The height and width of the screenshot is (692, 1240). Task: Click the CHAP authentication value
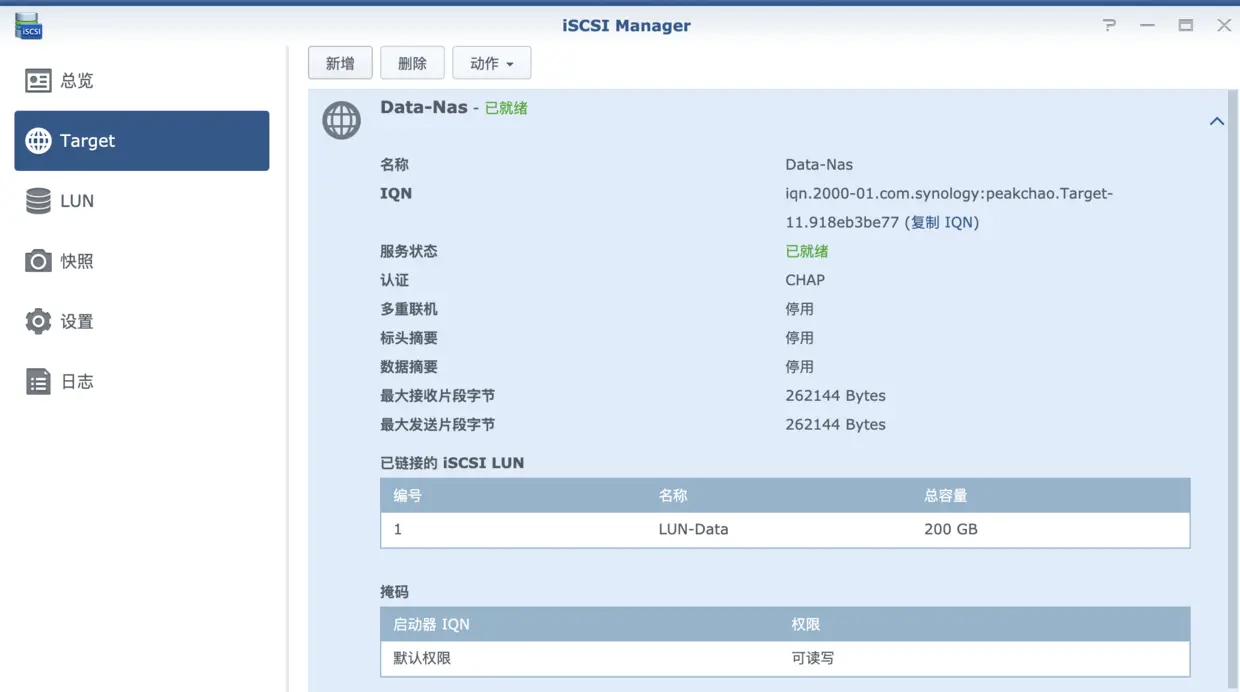point(805,279)
